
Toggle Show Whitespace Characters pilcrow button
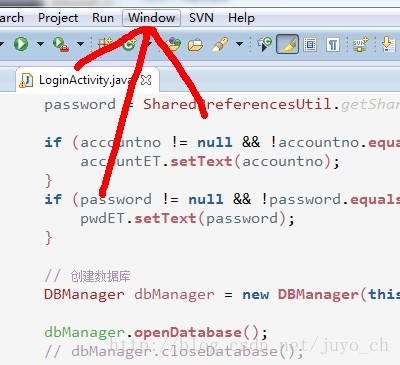[333, 44]
